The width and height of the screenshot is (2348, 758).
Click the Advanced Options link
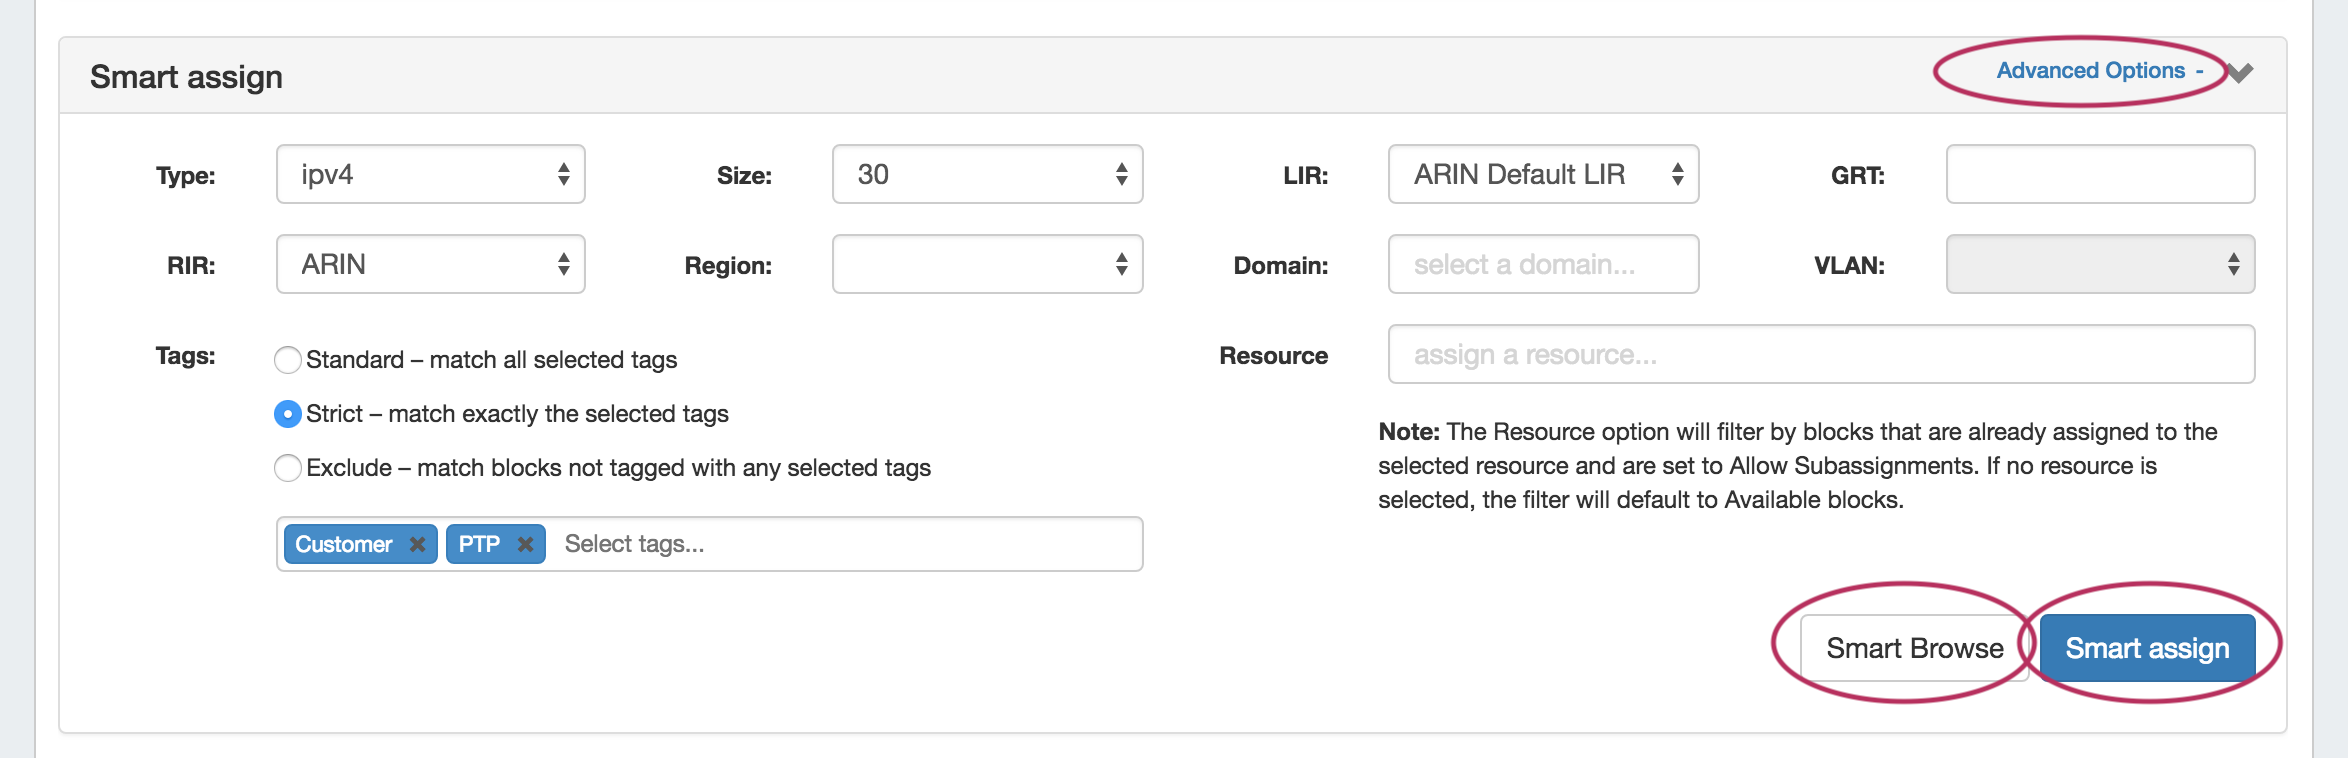tap(2090, 71)
